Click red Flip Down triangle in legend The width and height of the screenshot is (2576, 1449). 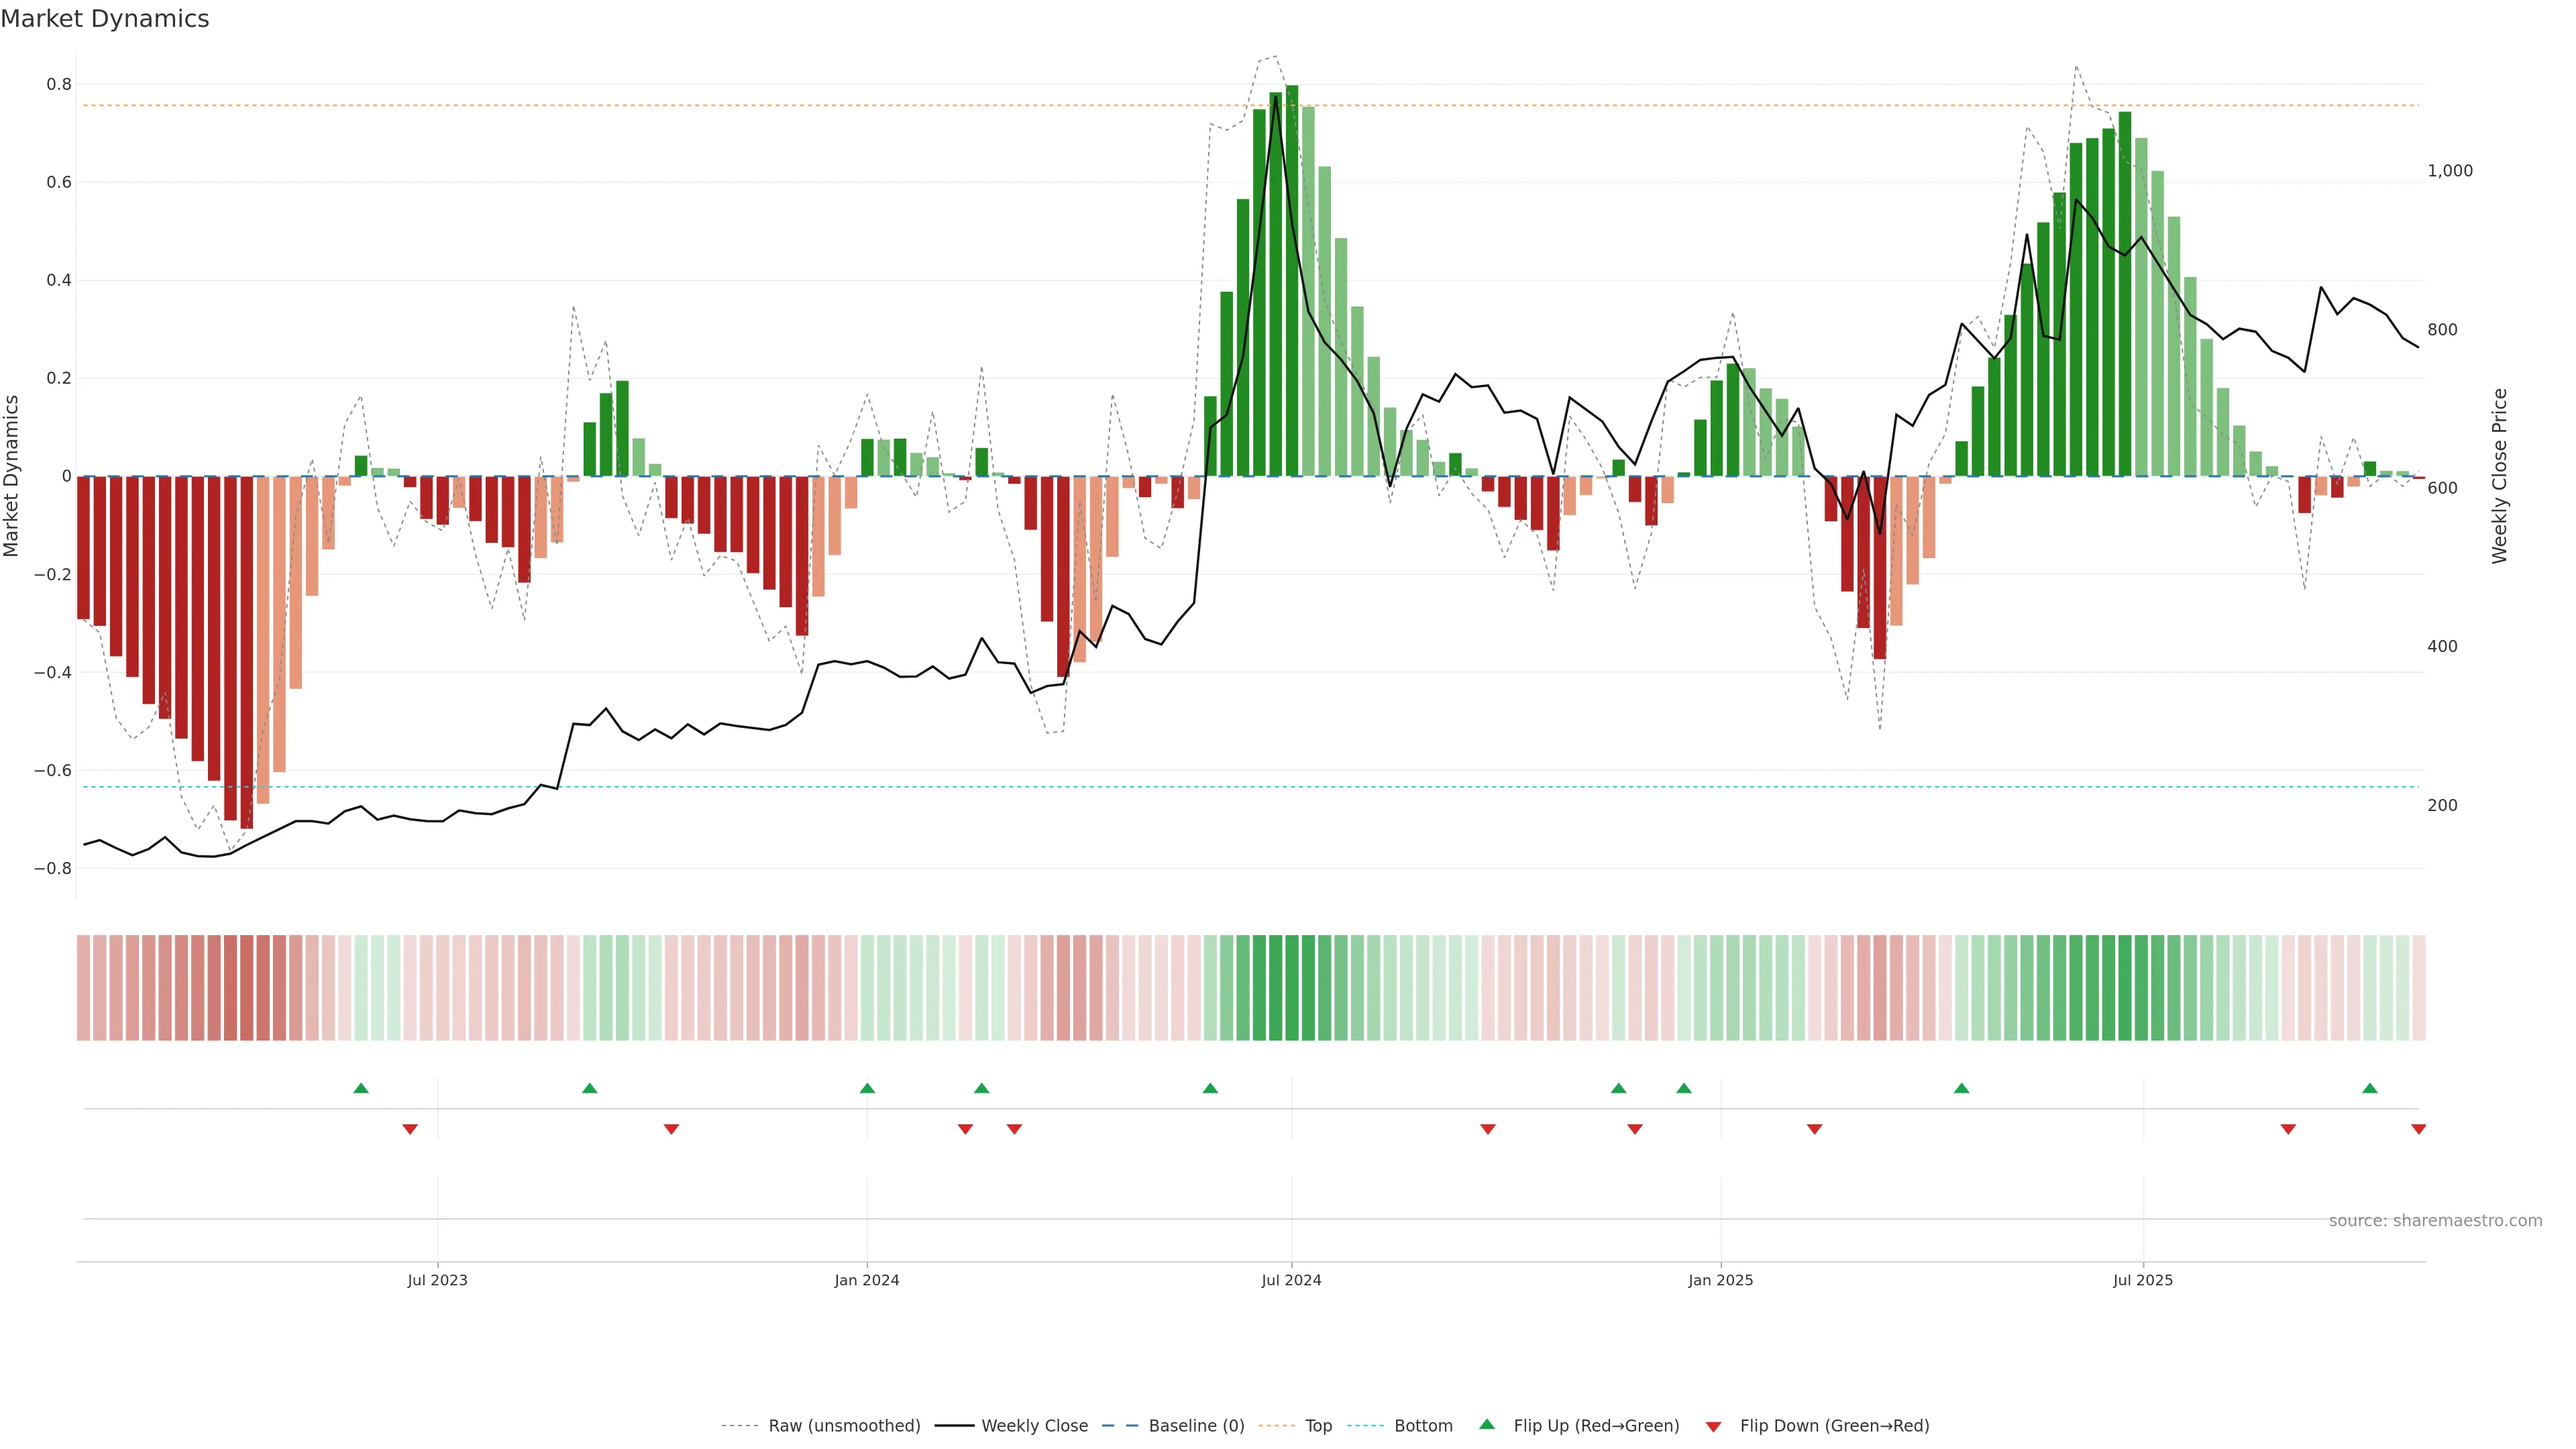coord(1713,1427)
